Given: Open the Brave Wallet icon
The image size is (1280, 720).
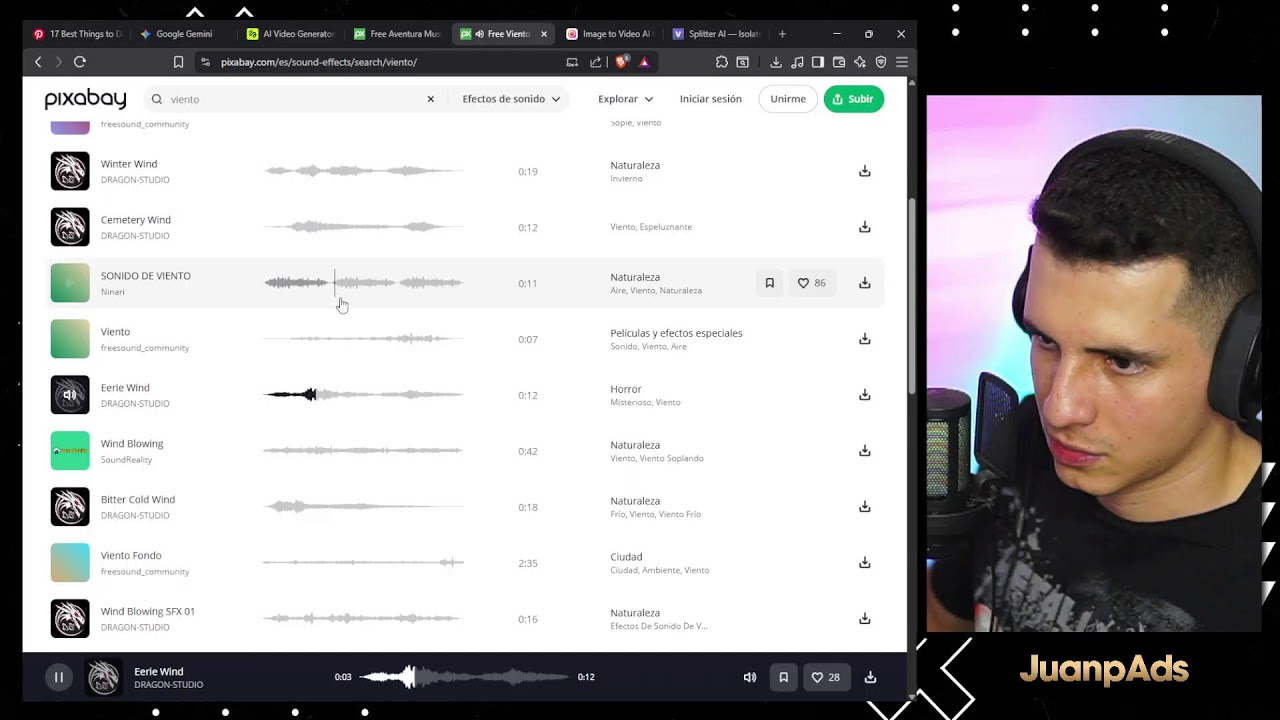Looking at the screenshot, I should pos(839,62).
